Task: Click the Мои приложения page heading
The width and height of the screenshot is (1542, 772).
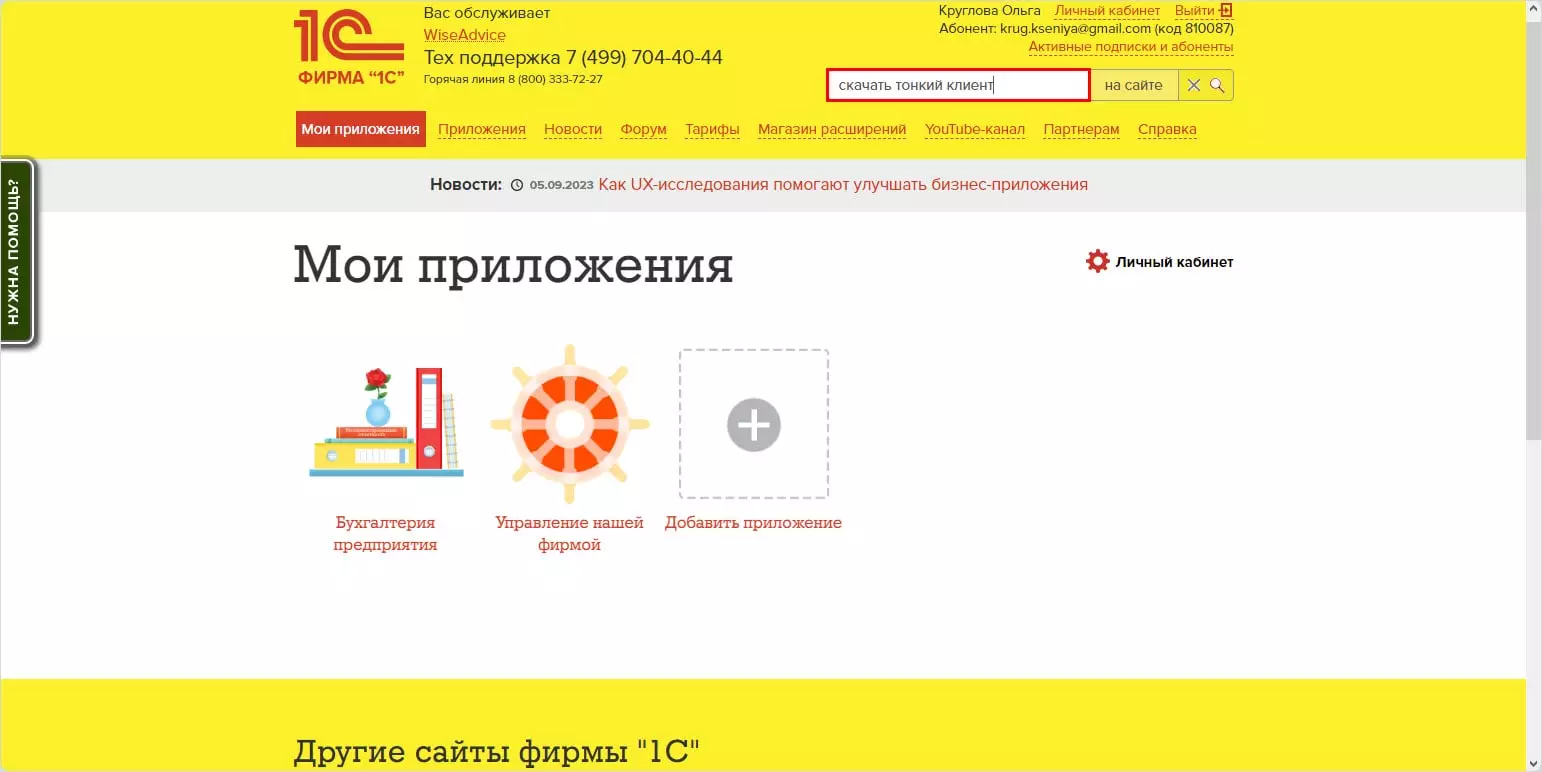Action: click(513, 266)
